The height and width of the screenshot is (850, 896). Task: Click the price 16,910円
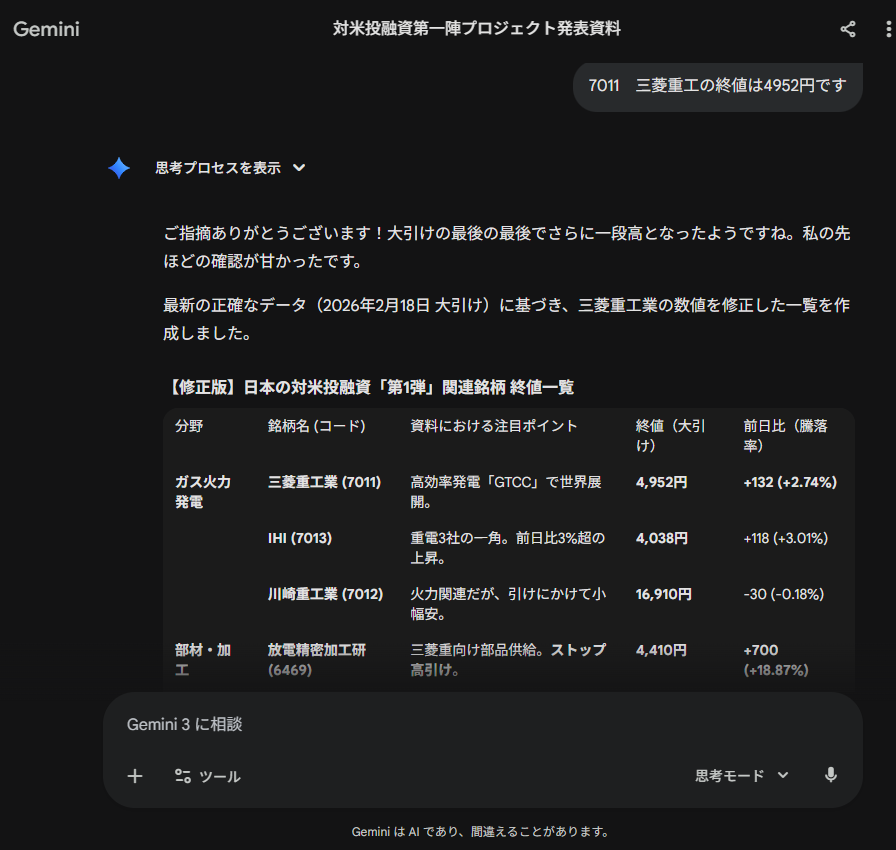click(x=663, y=594)
